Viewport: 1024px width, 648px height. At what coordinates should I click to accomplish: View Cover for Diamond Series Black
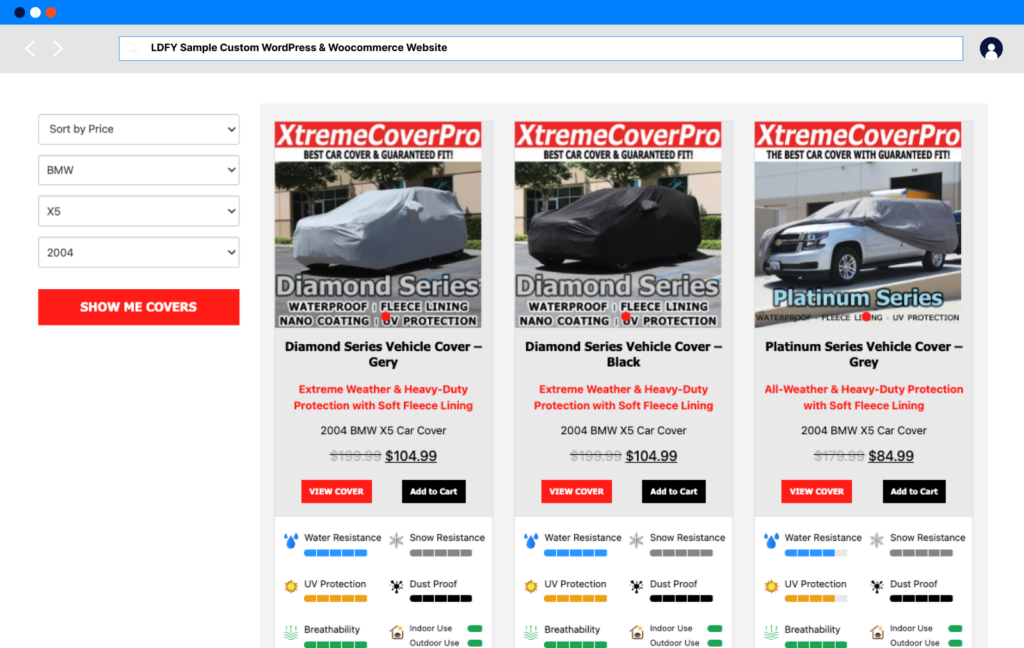point(577,491)
